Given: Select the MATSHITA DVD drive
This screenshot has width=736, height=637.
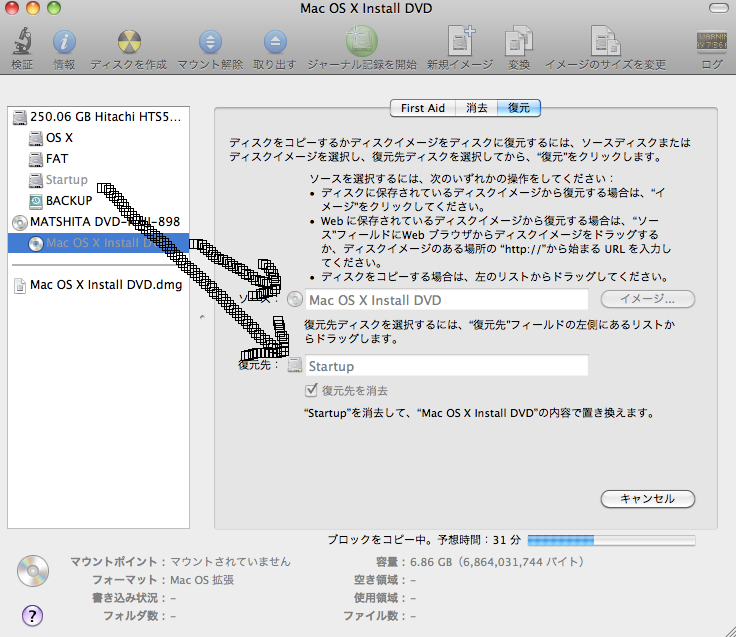Looking at the screenshot, I should coord(97,222).
